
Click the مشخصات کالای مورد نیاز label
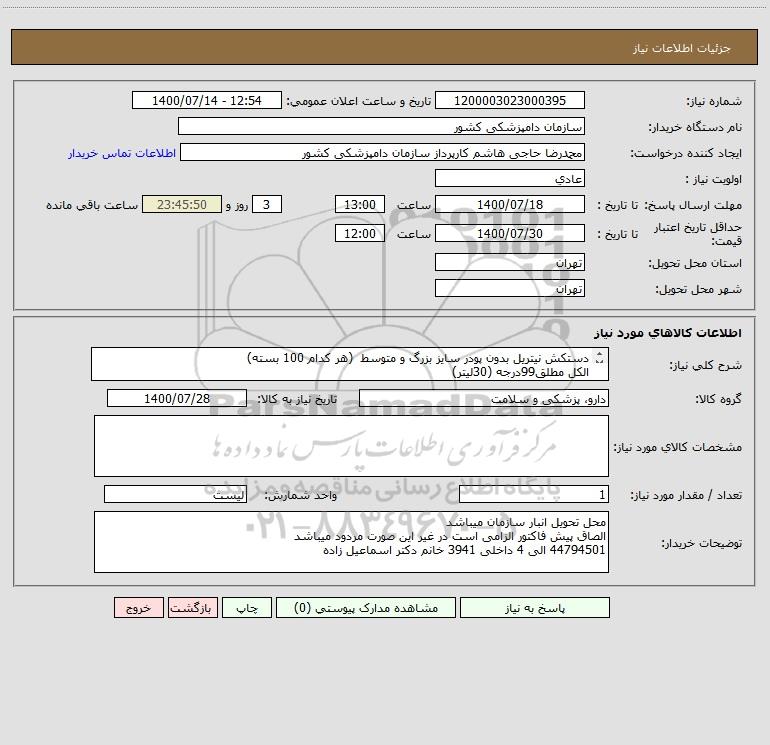coord(678,447)
